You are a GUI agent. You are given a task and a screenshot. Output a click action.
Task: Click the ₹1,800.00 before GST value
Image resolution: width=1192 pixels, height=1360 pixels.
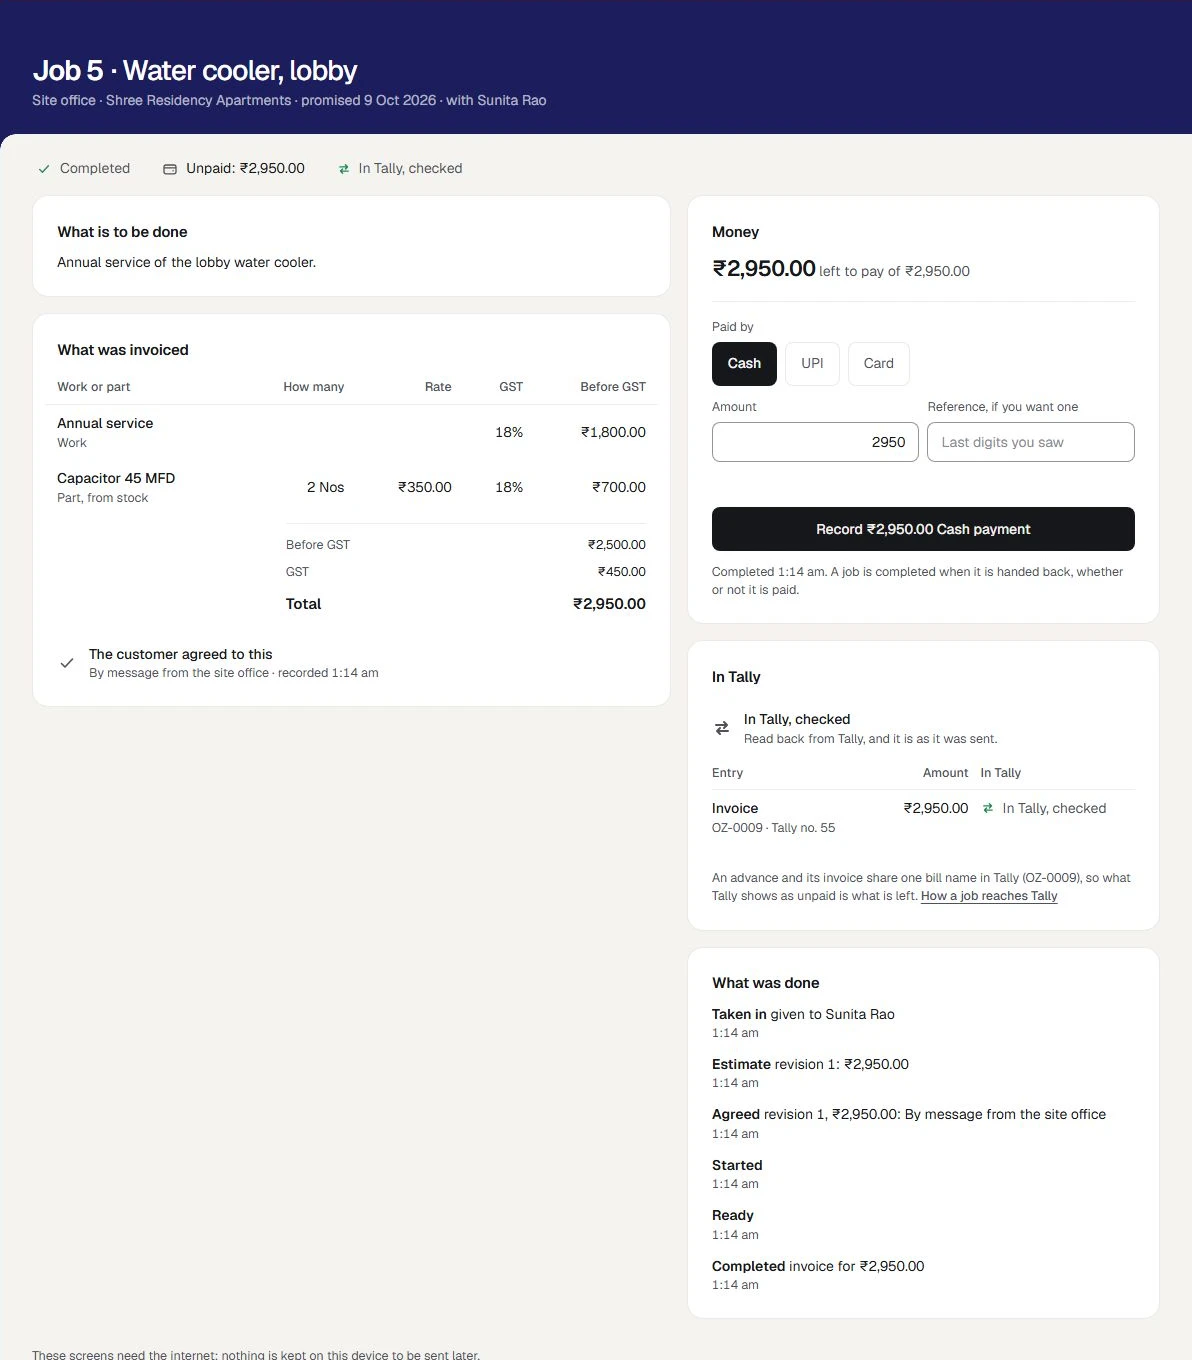[x=613, y=432]
